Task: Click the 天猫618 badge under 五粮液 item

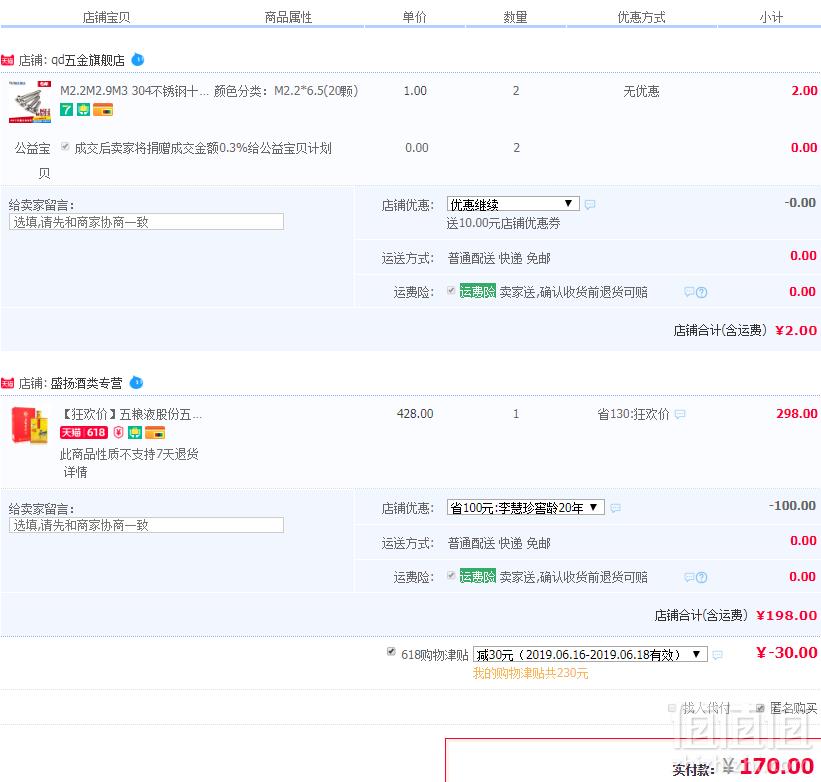Action: [x=84, y=432]
